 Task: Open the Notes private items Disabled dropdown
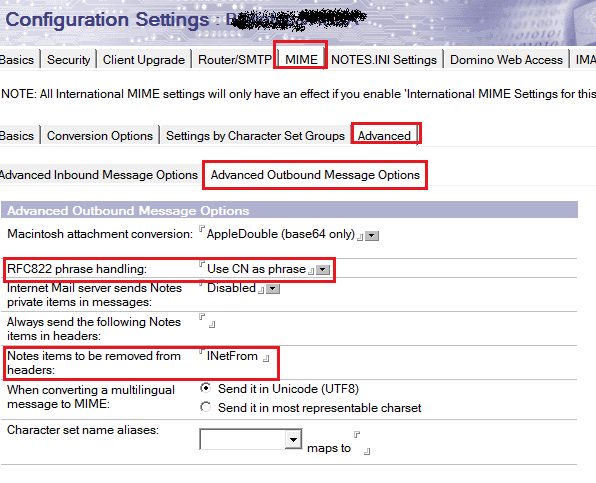[x=273, y=289]
